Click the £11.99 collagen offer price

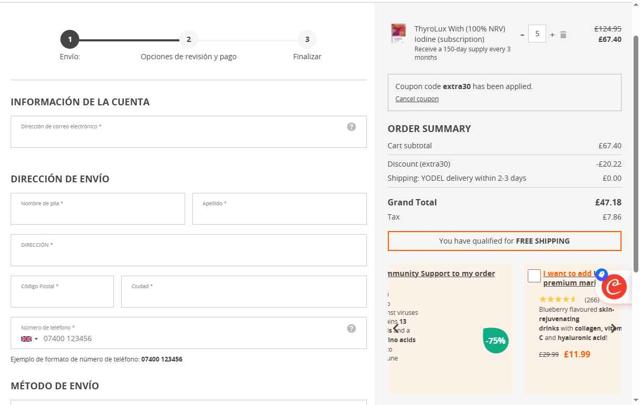tap(577, 354)
